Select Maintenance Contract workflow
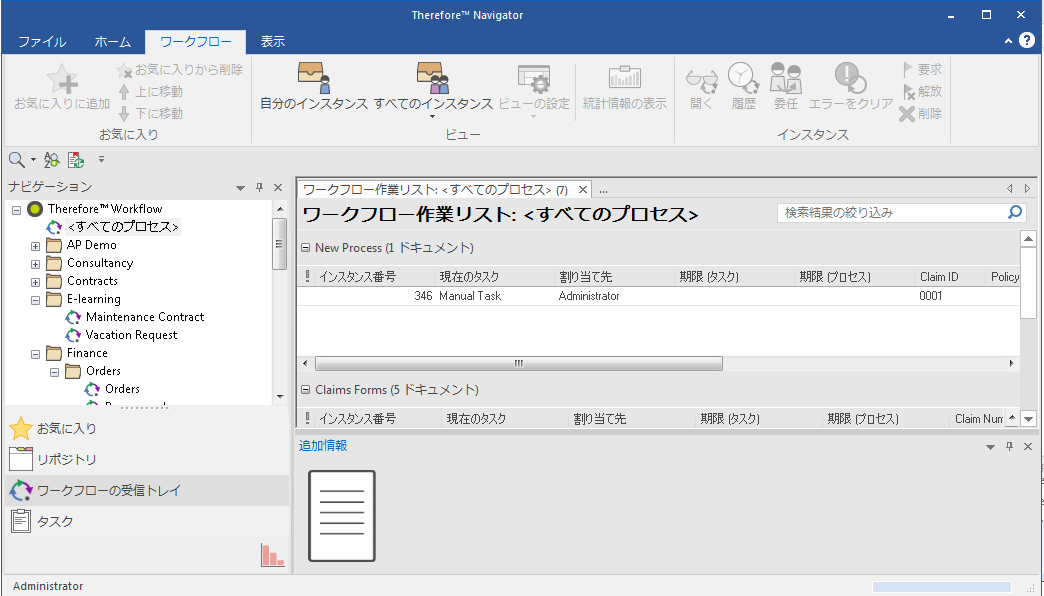 [x=144, y=317]
